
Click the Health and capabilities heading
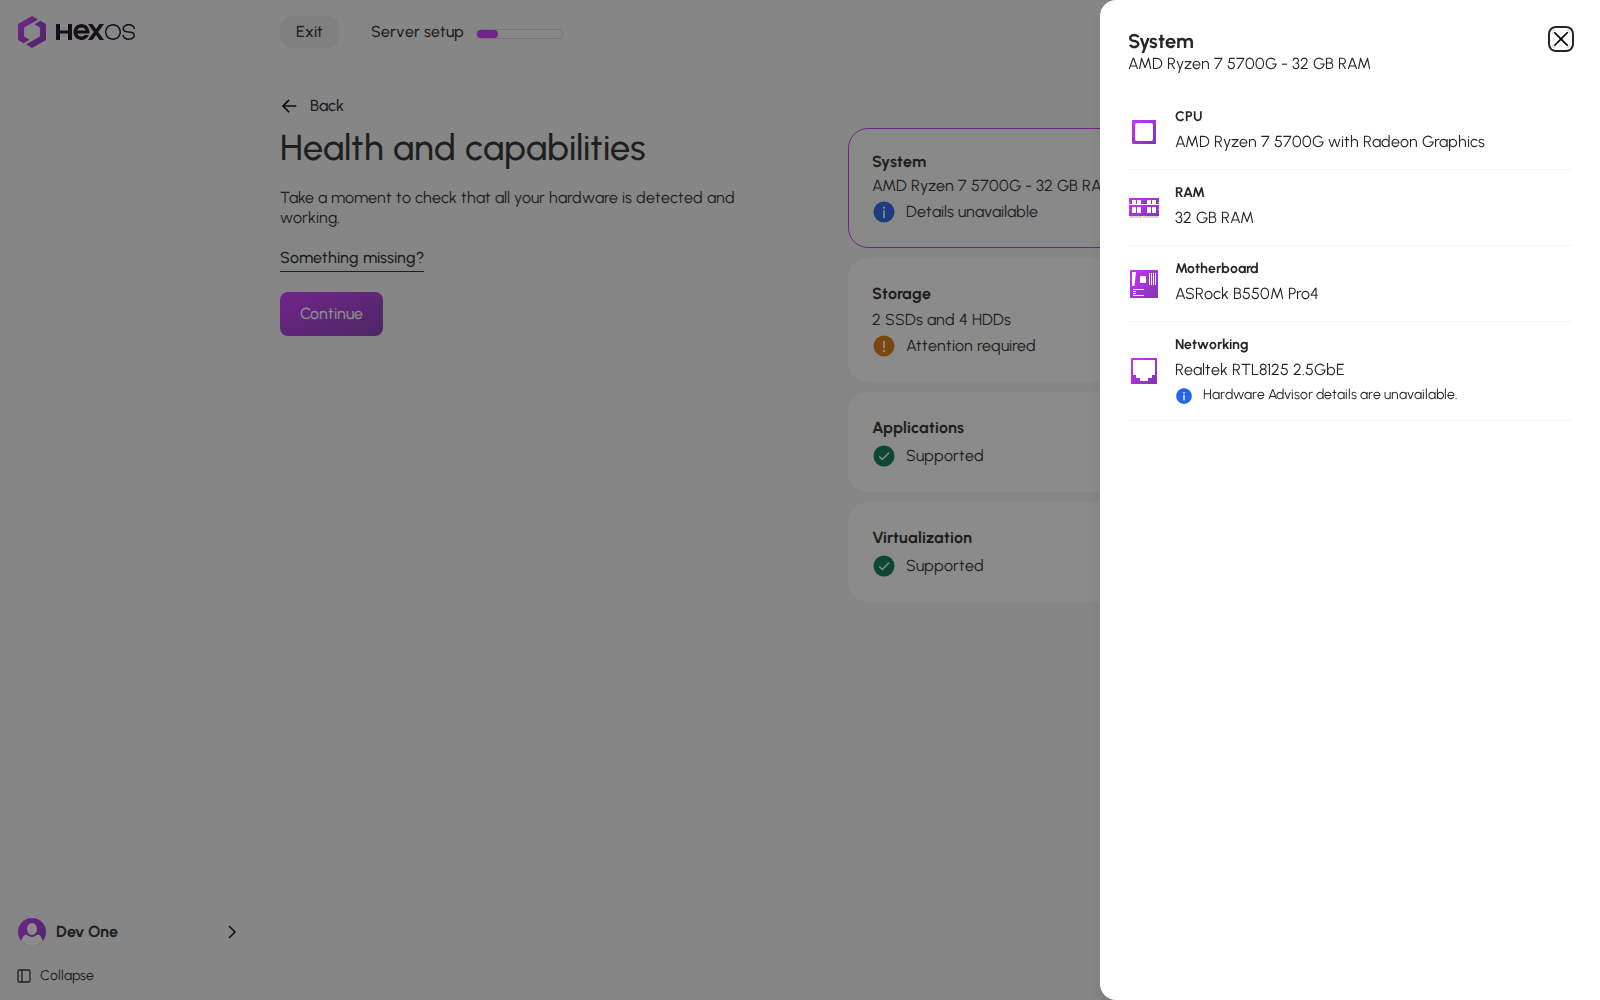[463, 148]
